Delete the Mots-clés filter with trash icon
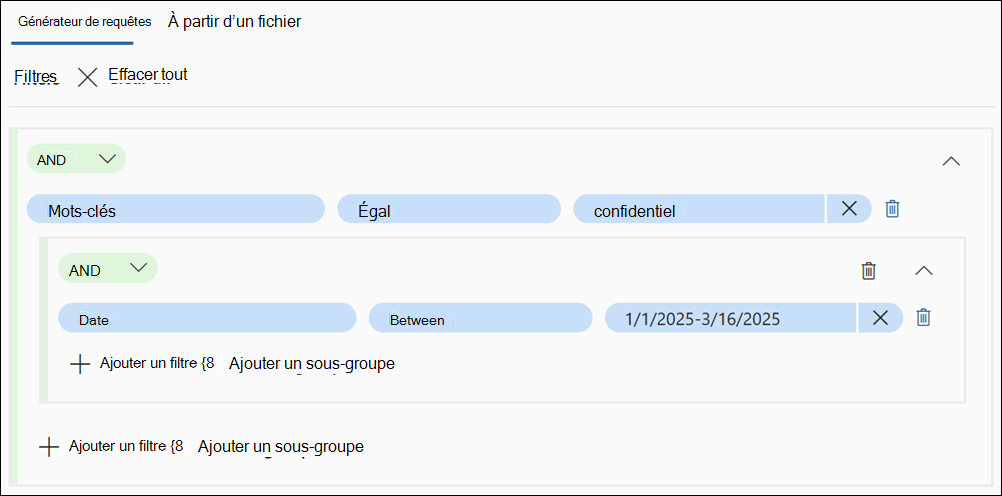 coord(893,208)
